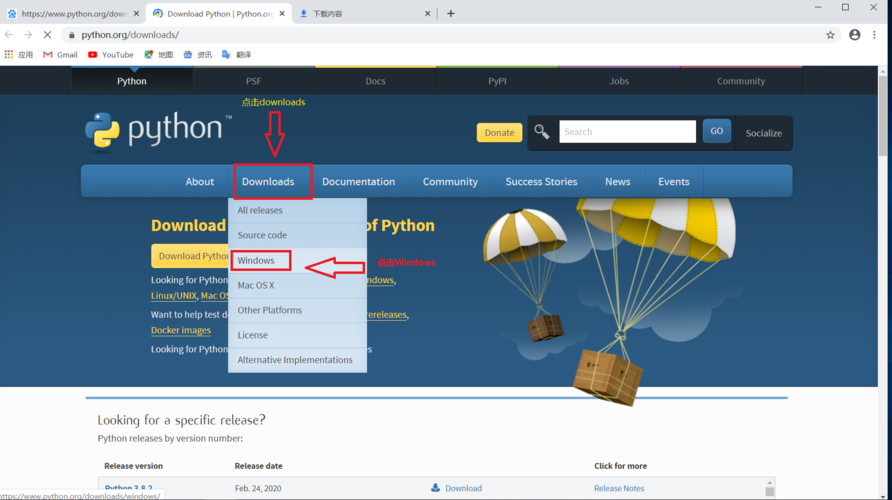This screenshot has width=892, height=500.
Task: Open the Chrome profile avatar icon
Action: tap(854, 35)
